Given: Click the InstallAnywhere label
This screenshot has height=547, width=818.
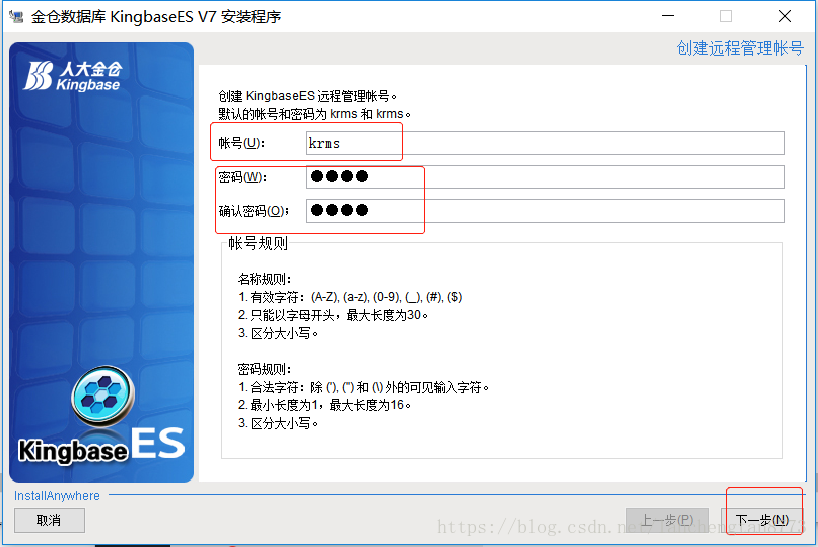Looking at the screenshot, I should coord(56,495).
